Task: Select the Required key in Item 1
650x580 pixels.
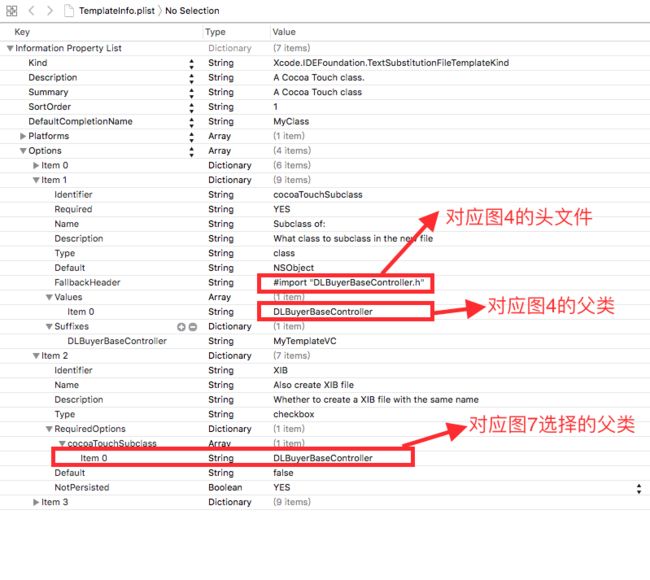Action: pos(73,209)
